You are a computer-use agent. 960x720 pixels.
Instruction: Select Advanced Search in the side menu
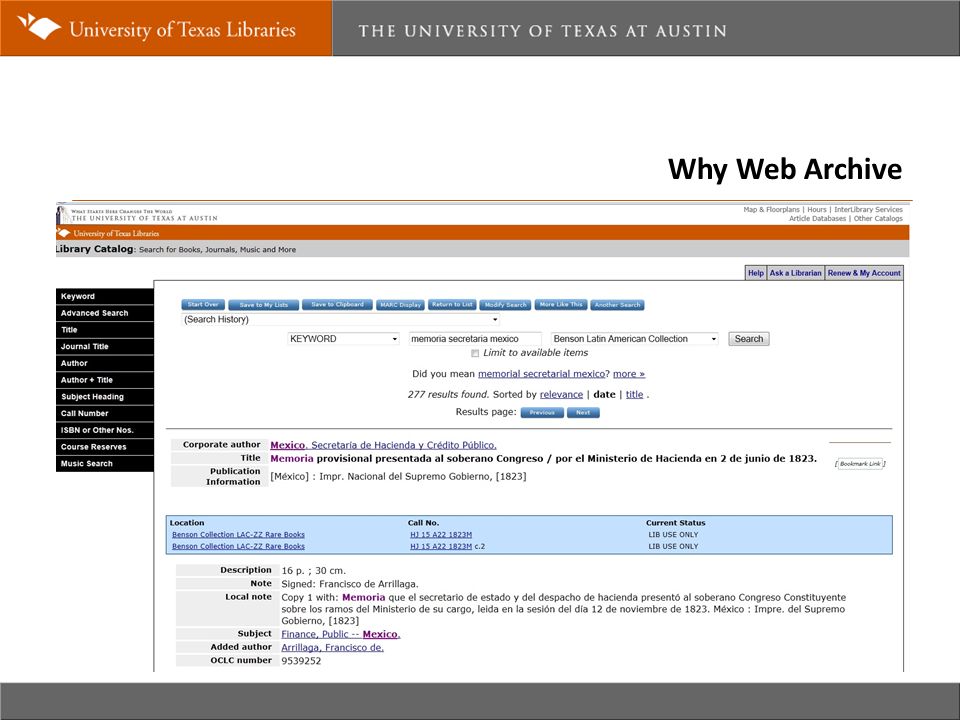point(105,313)
